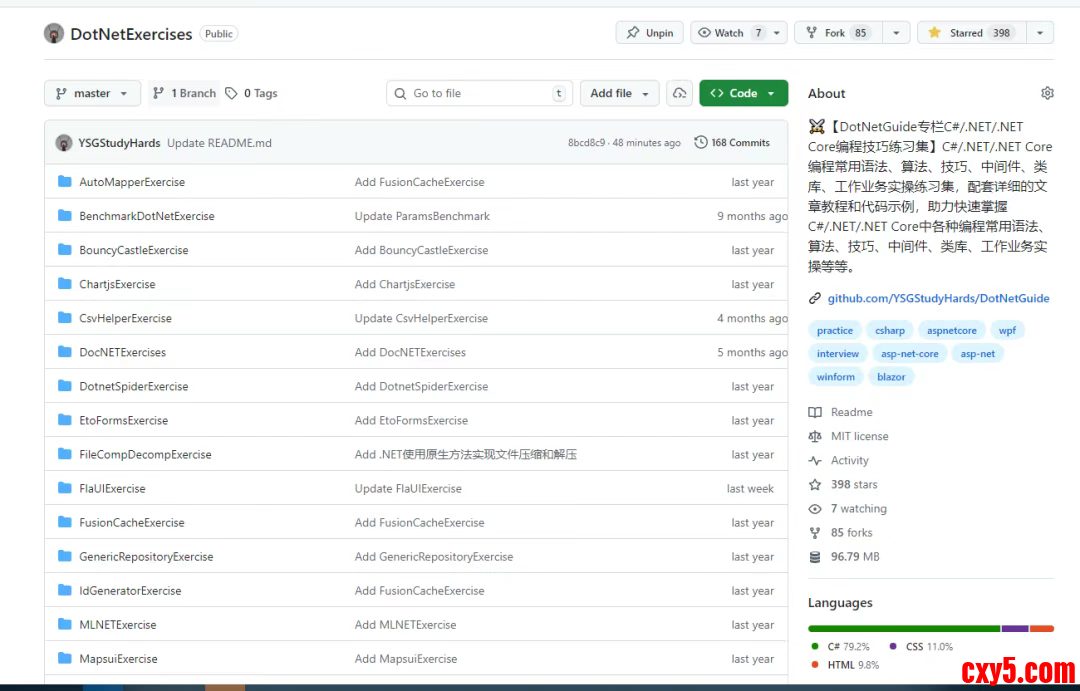Image resolution: width=1080 pixels, height=691 pixels.
Task: Click the About settings gear icon
Action: (x=1047, y=93)
